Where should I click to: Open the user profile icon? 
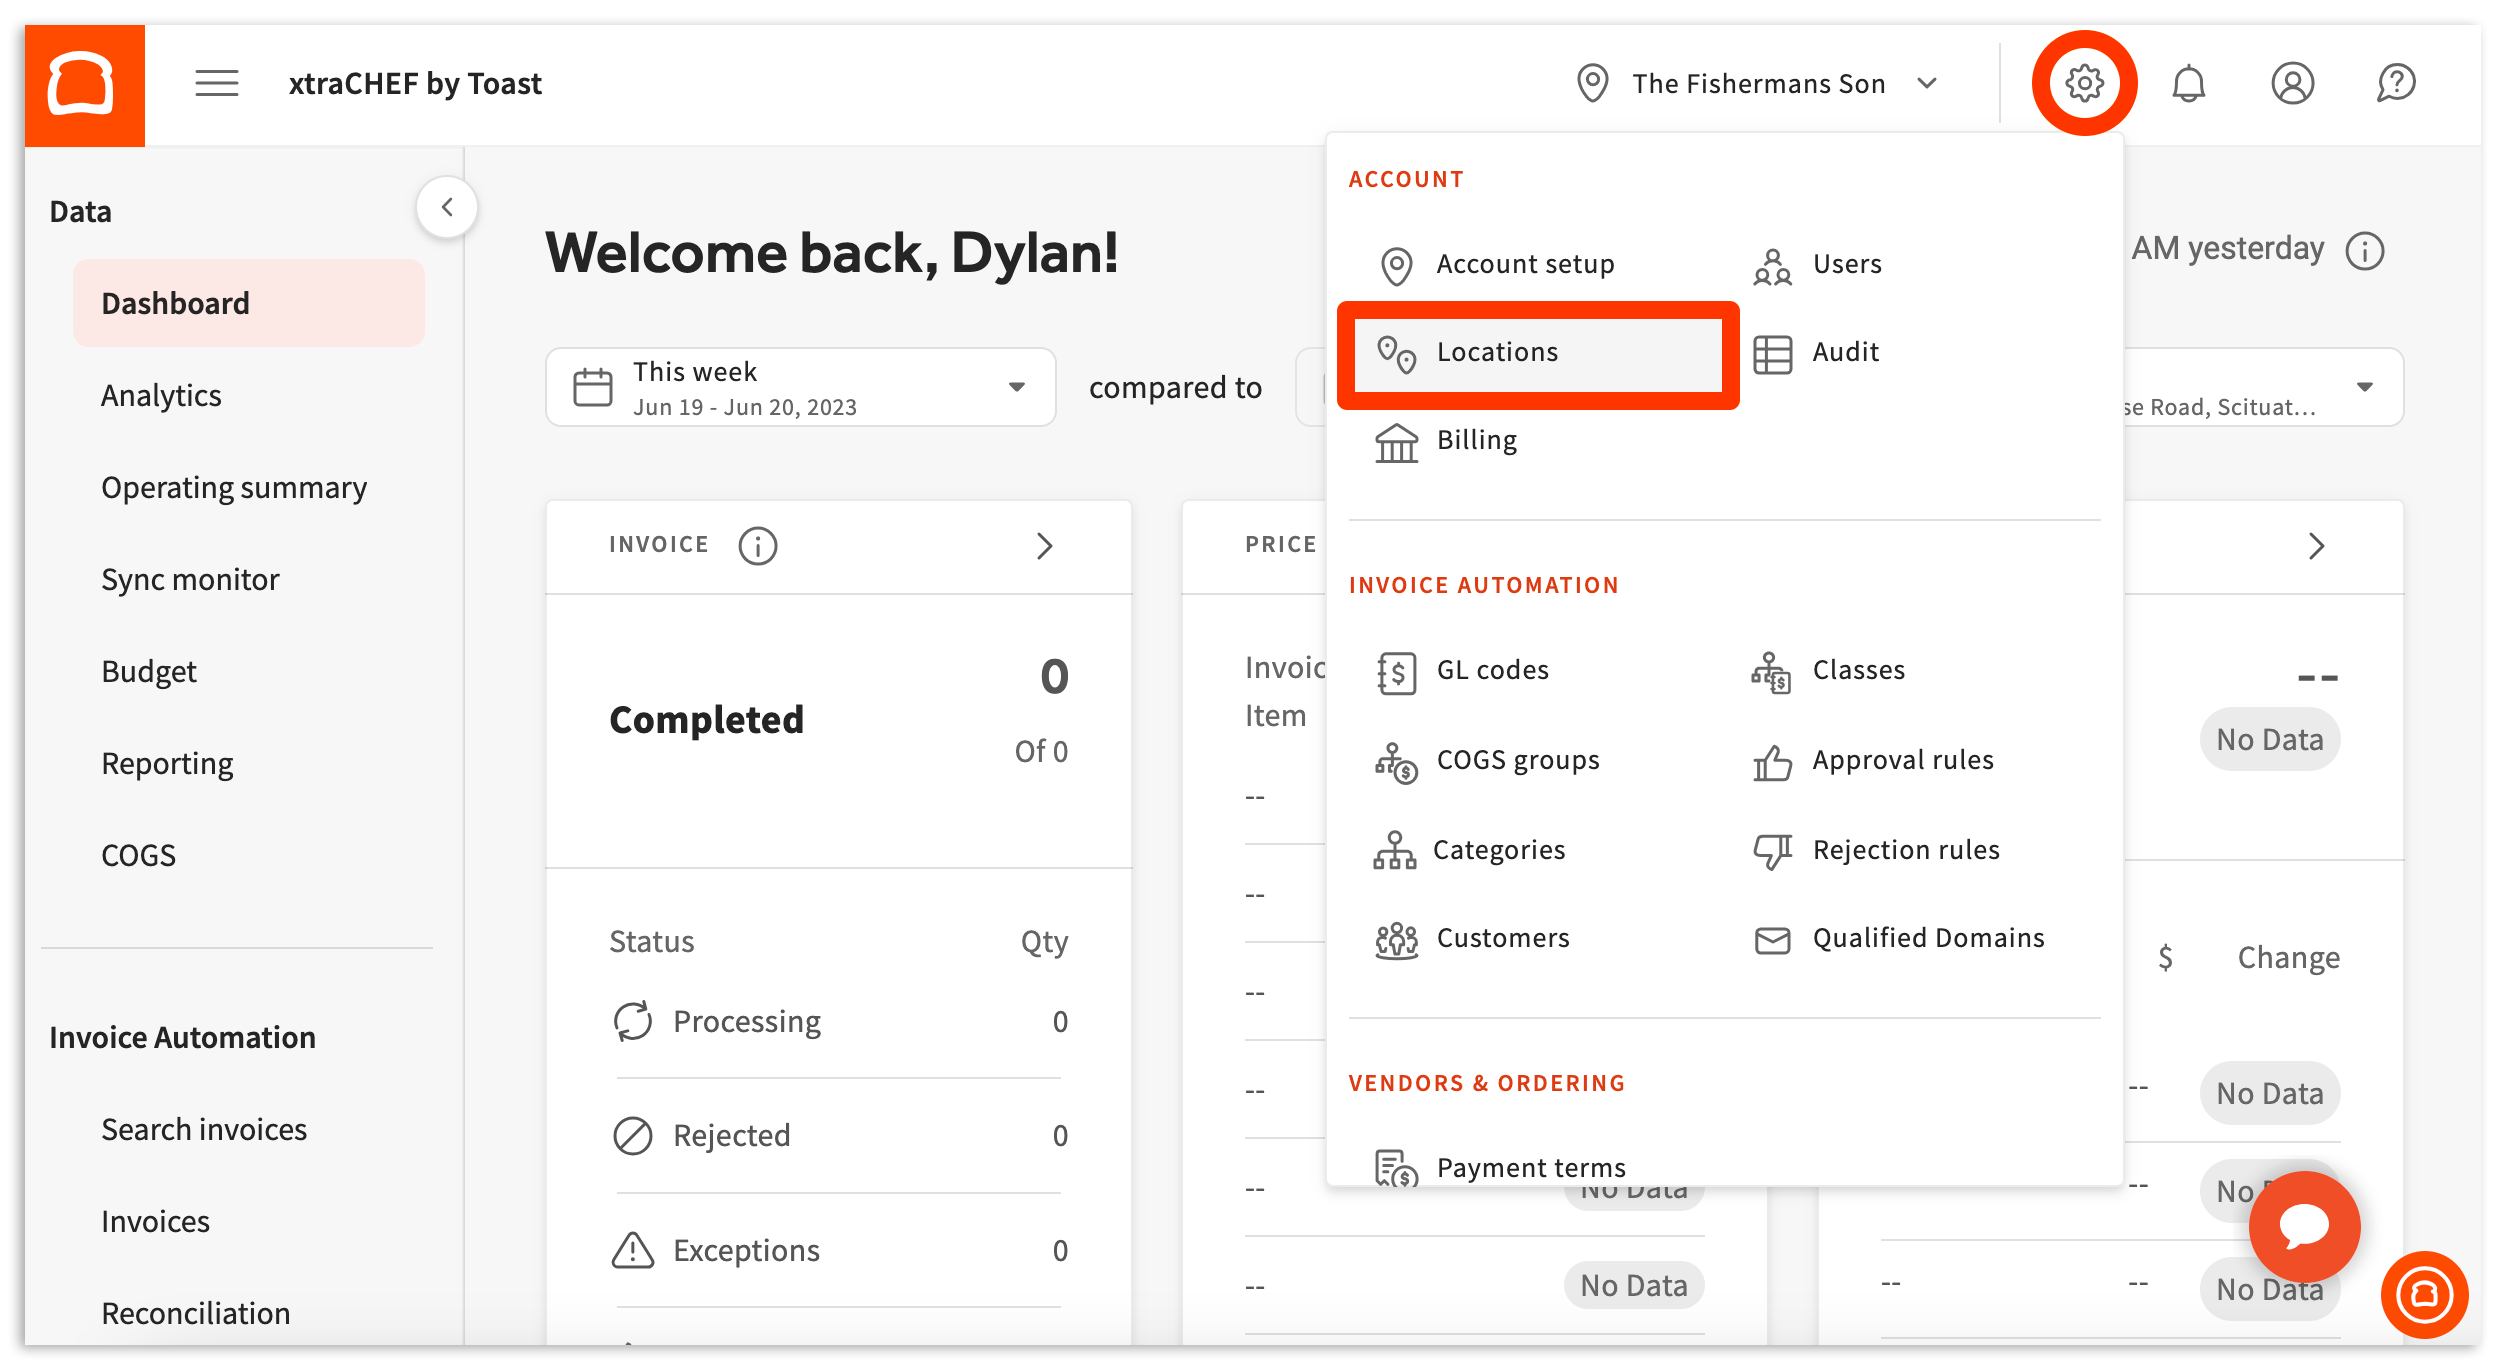[x=2292, y=83]
